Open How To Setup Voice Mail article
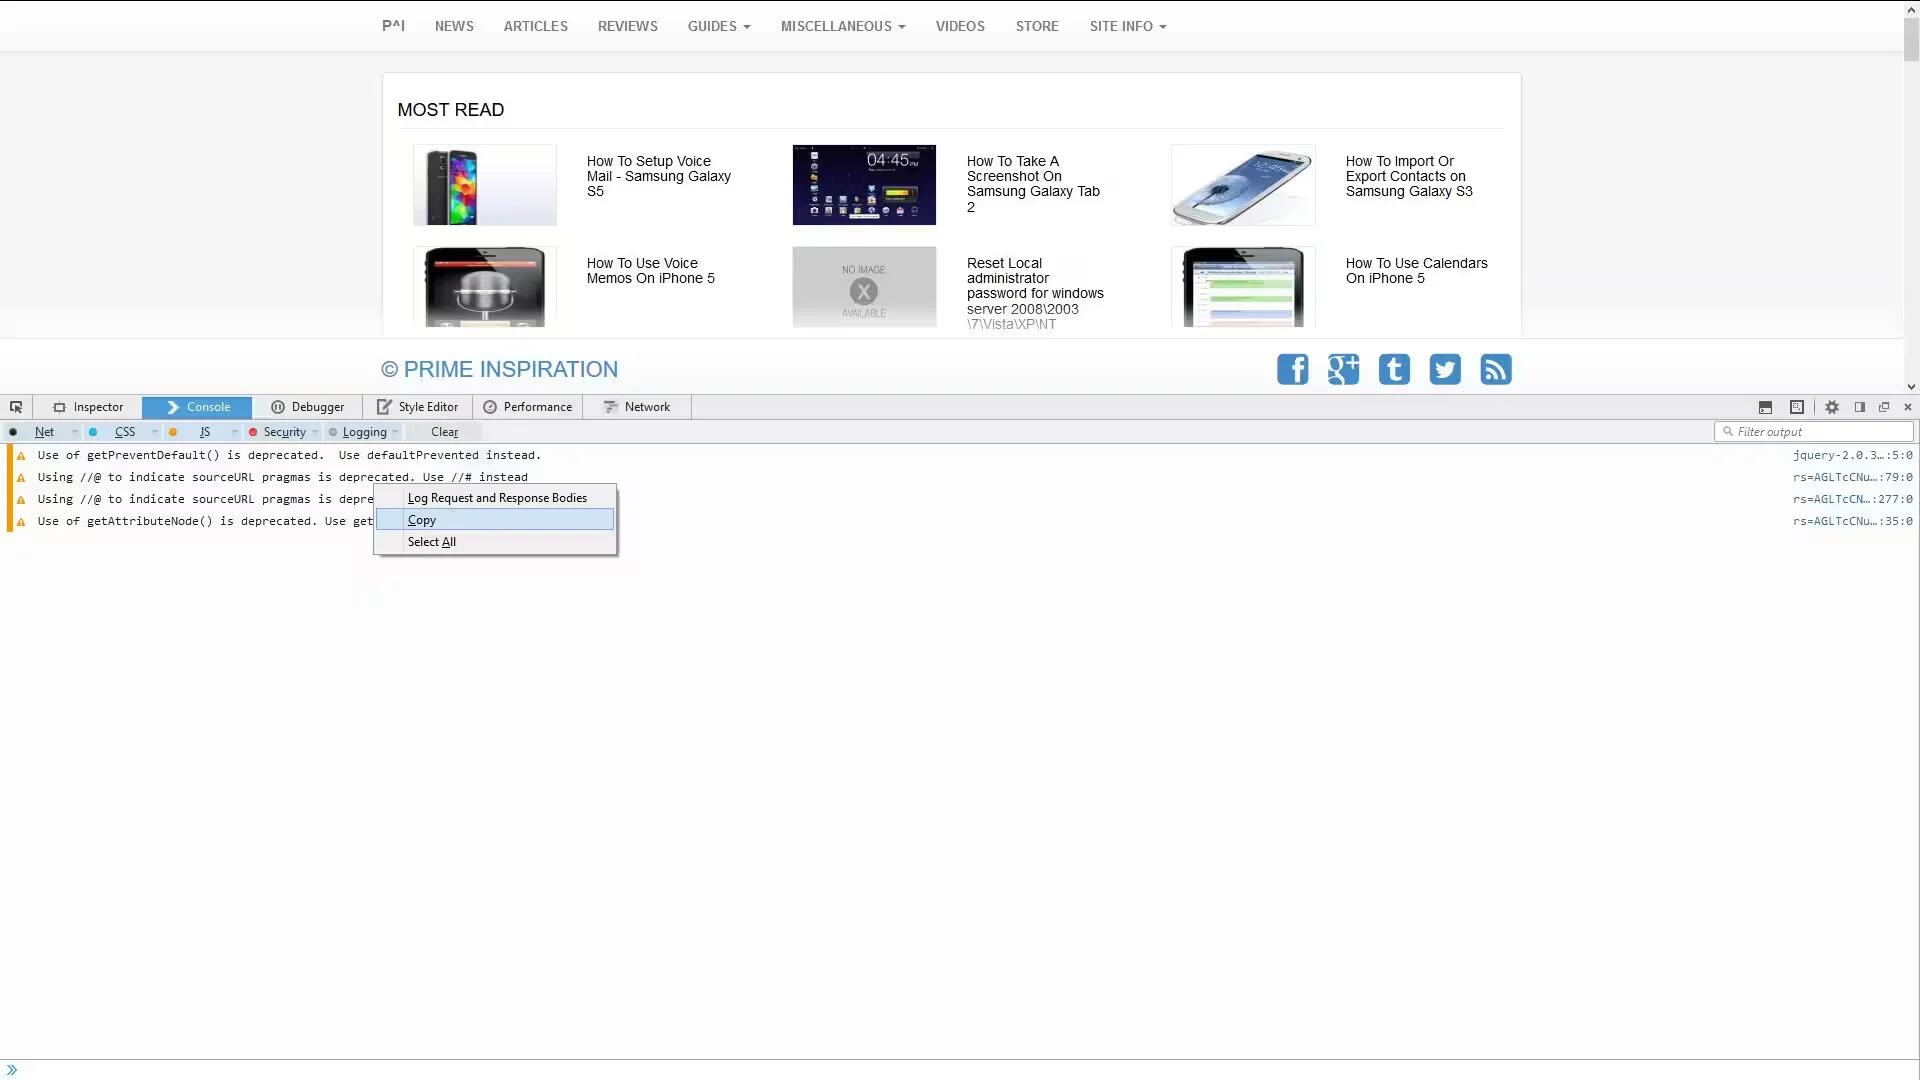The image size is (1920, 1080). 659,176
